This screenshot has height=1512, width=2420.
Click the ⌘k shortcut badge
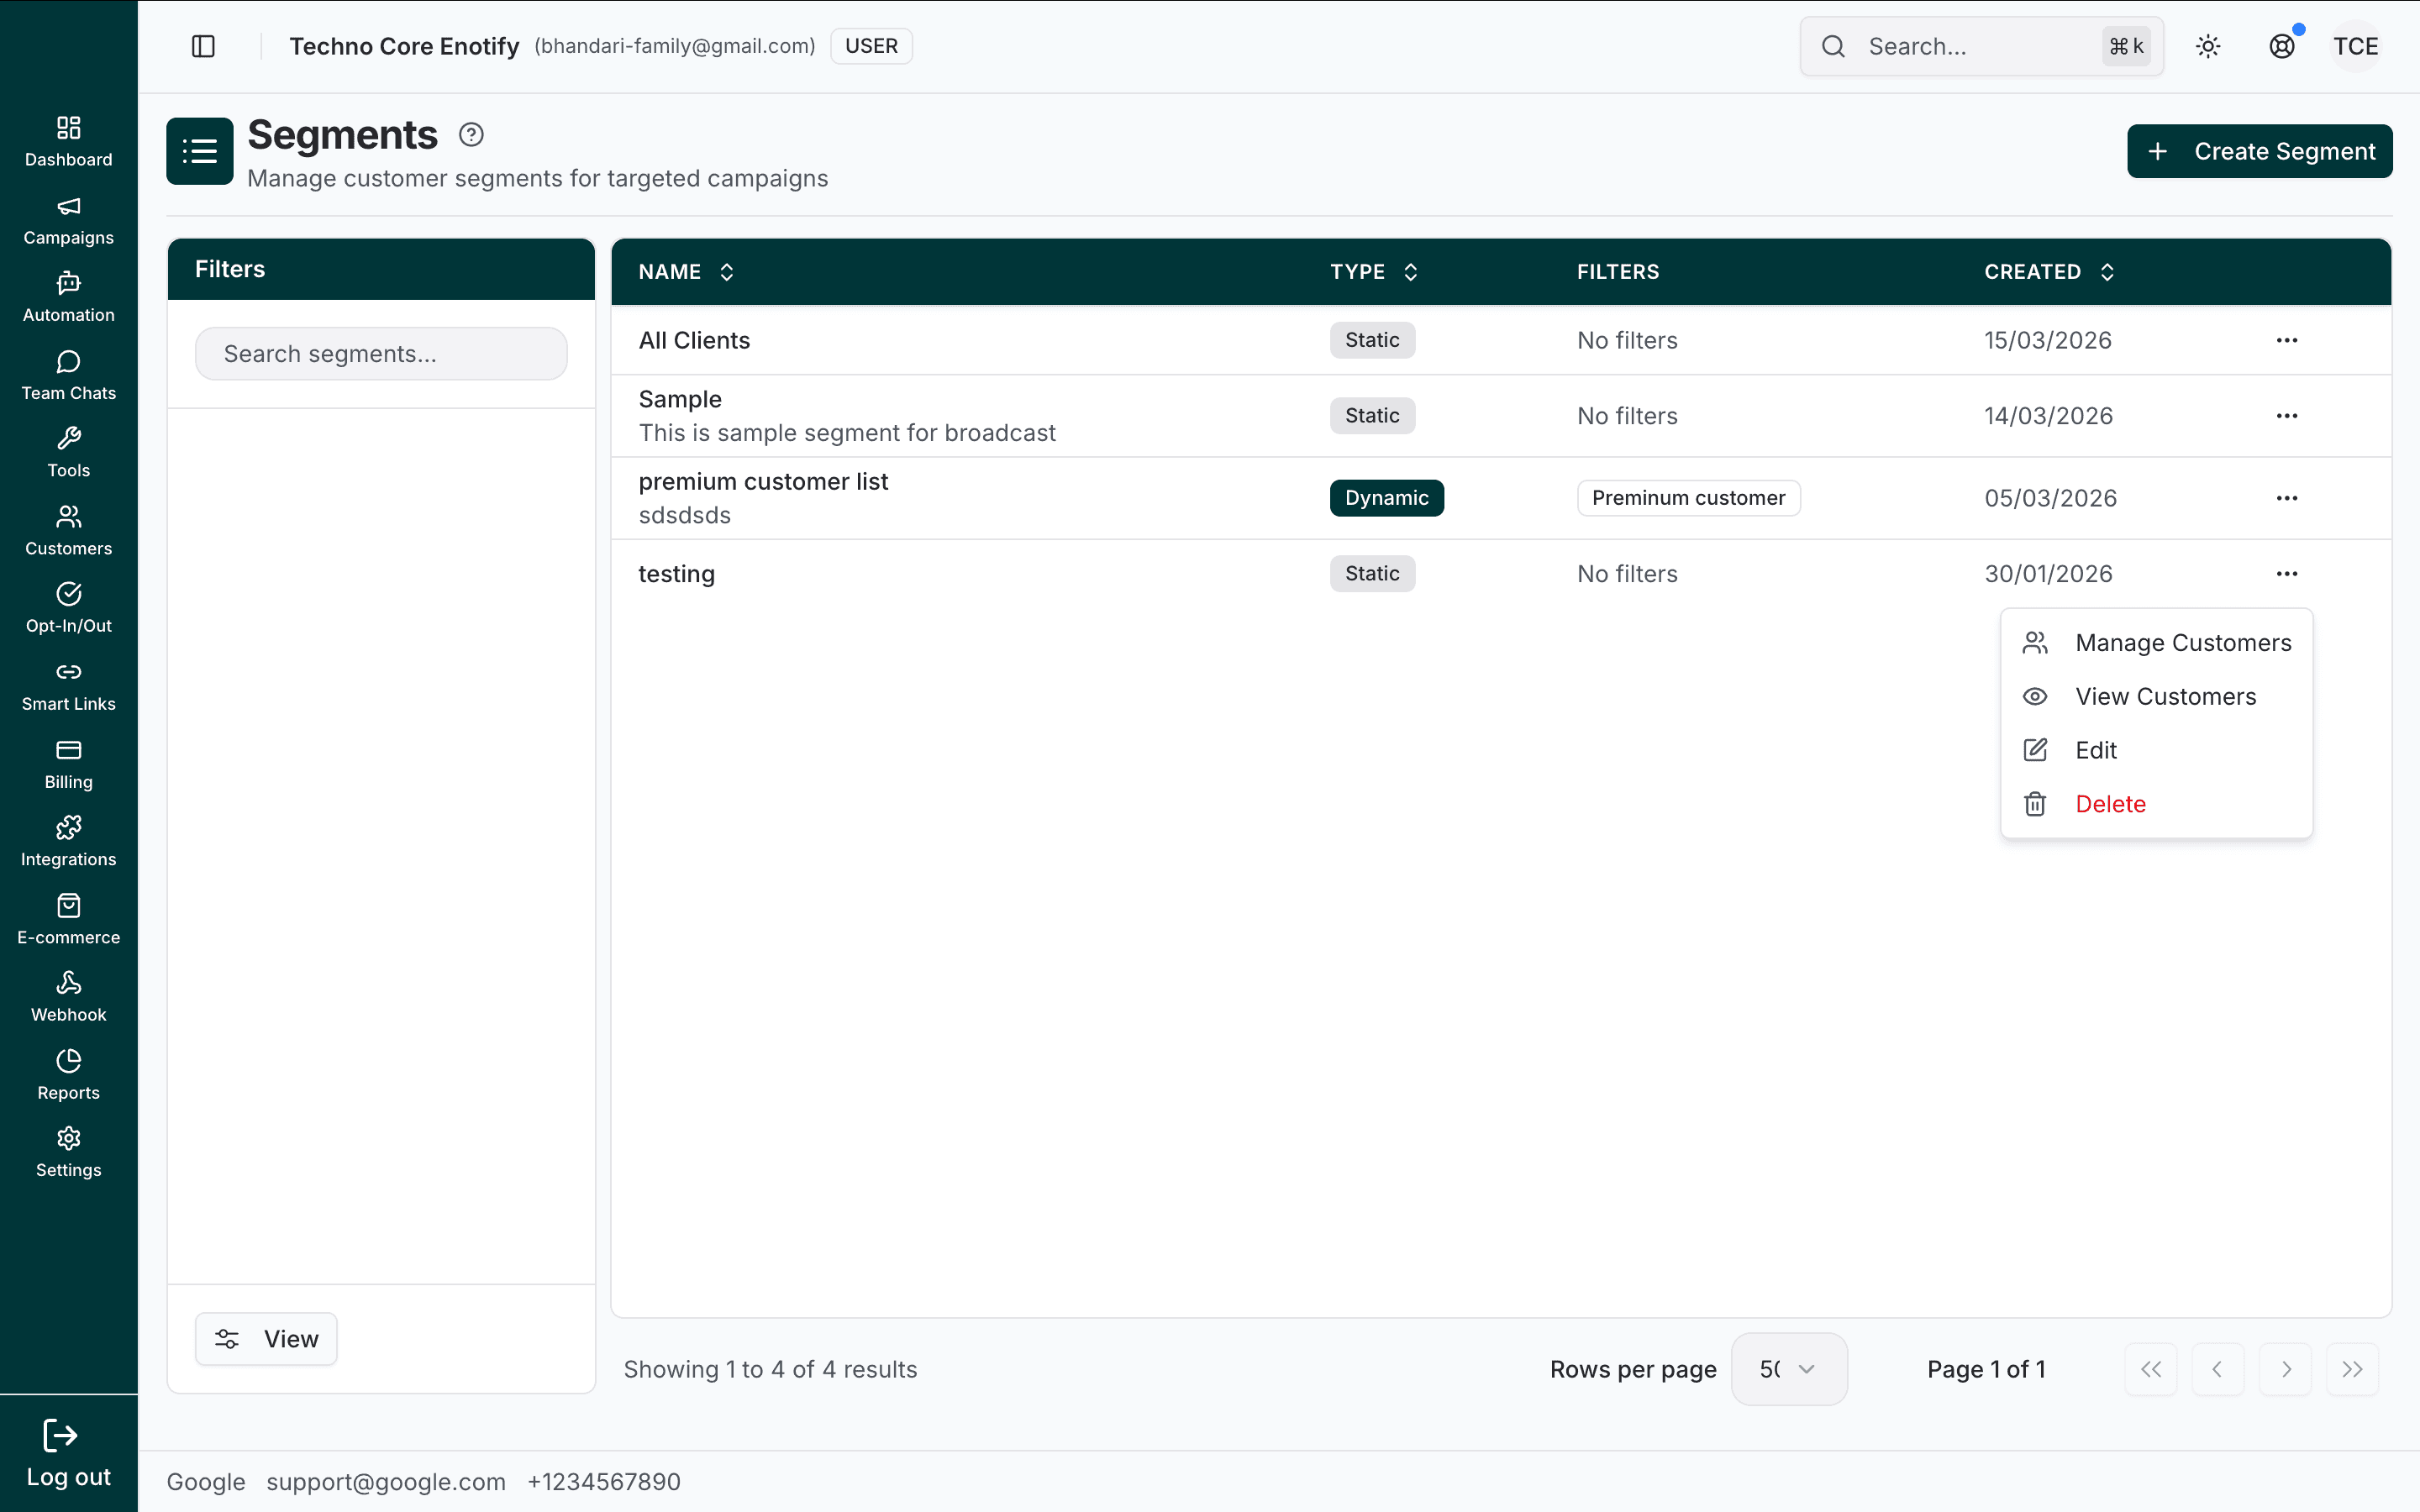coord(2126,46)
